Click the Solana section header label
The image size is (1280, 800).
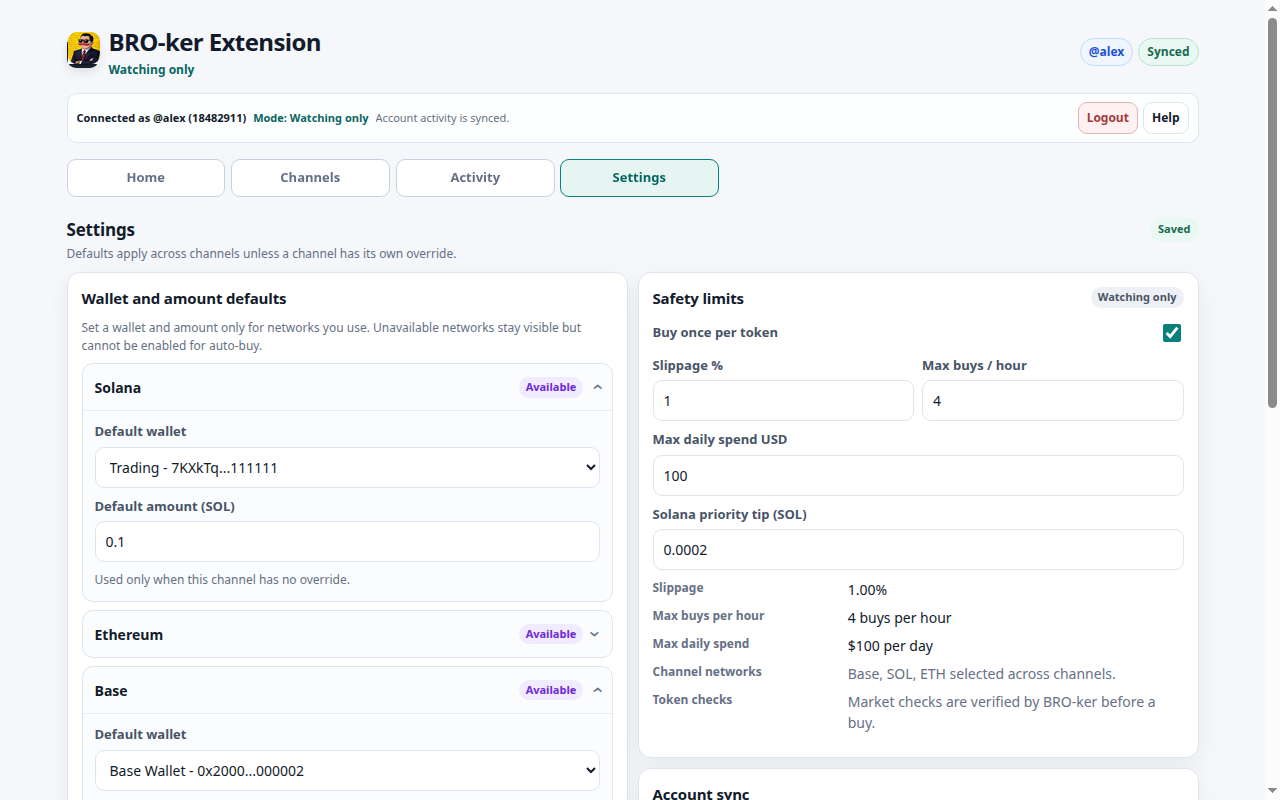118,388
